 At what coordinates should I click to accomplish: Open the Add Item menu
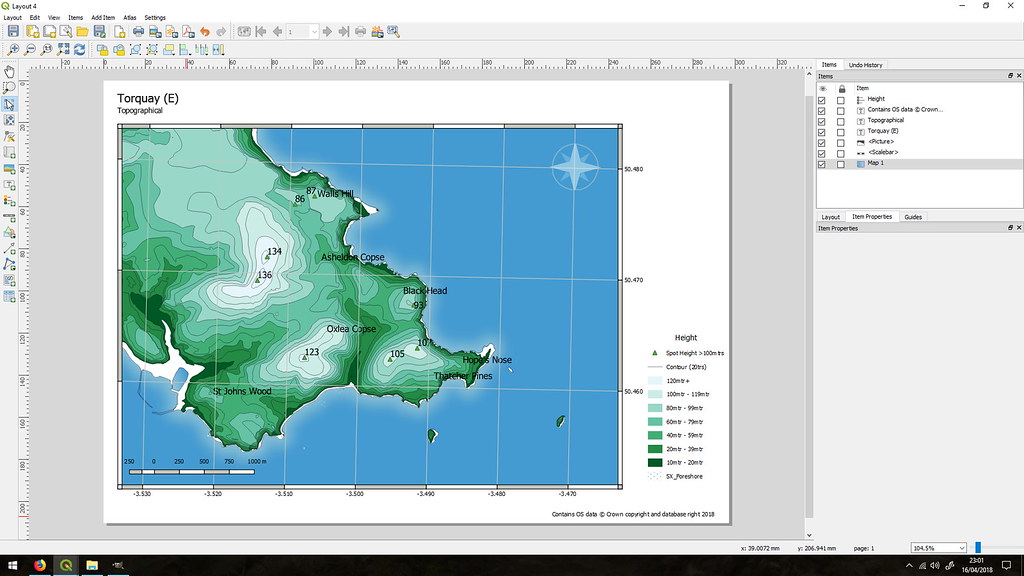pos(103,18)
